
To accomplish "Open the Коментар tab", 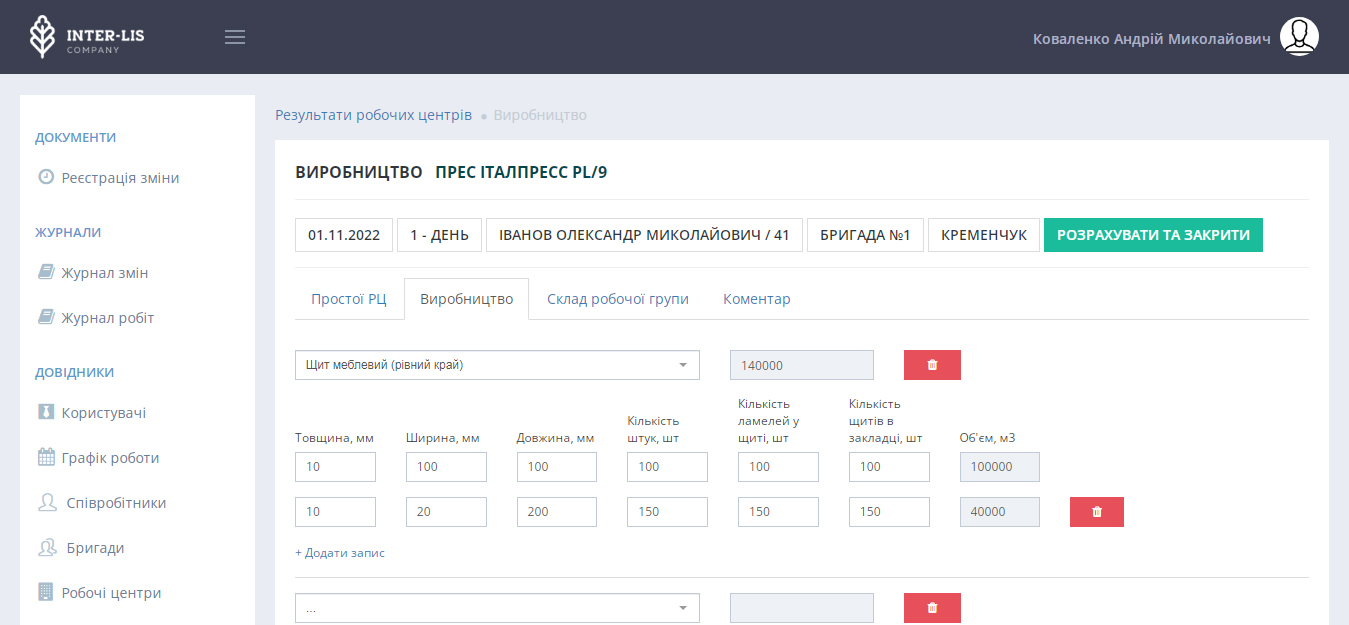I will coord(756,299).
